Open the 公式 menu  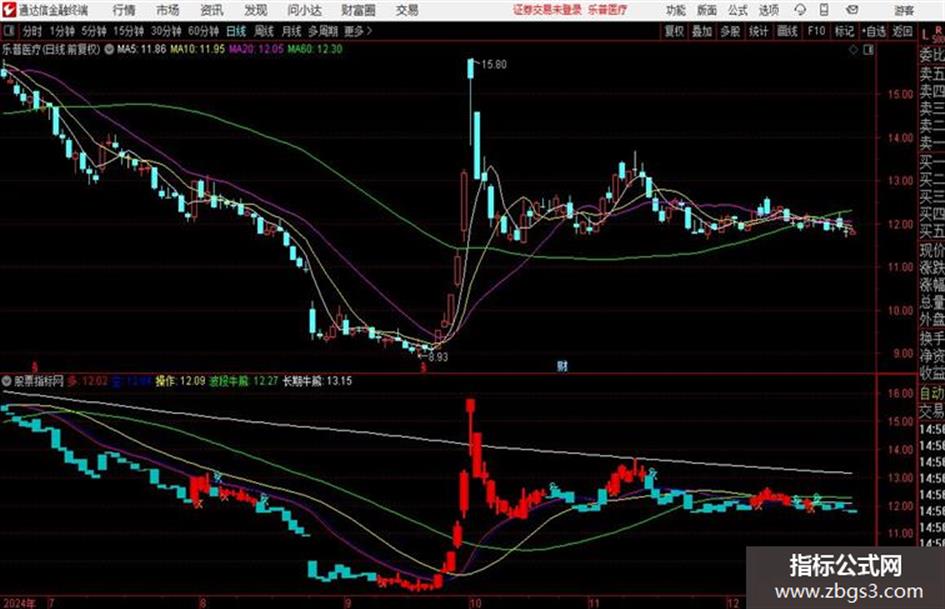[x=737, y=10]
